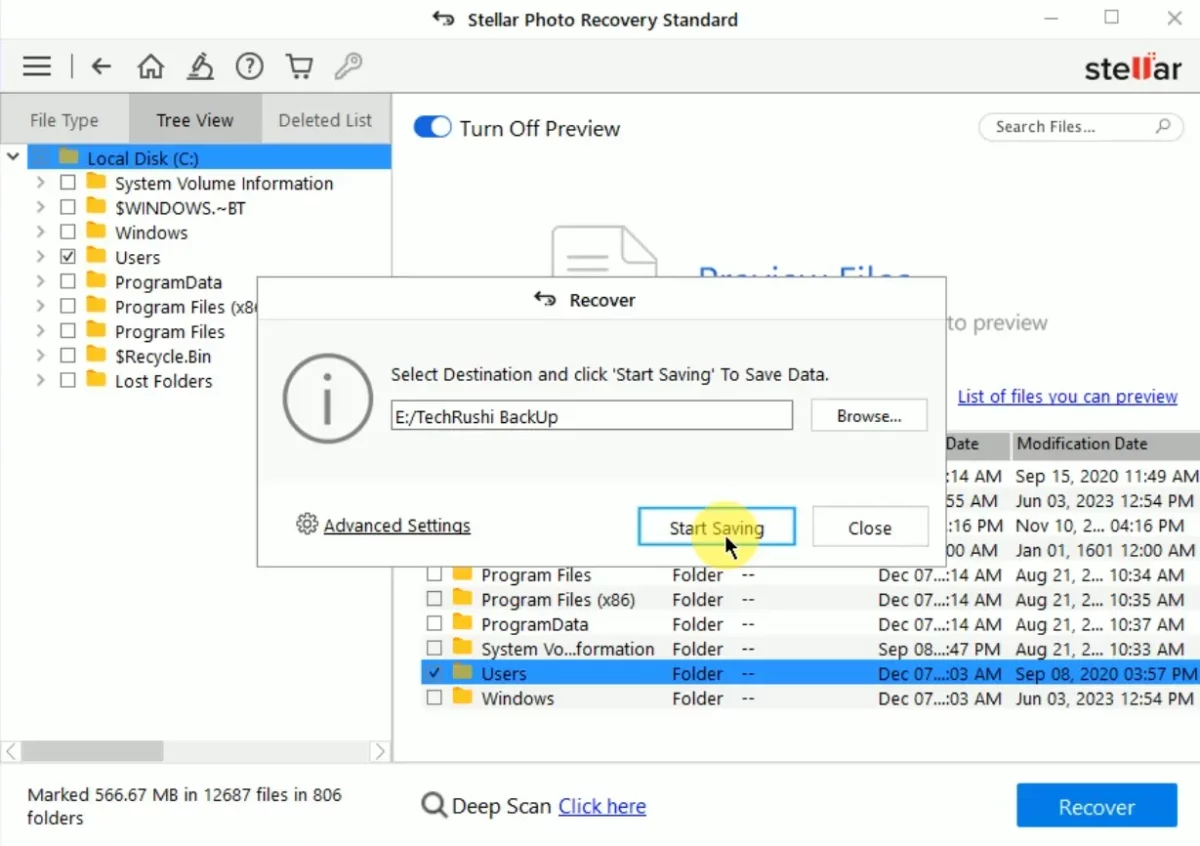Go to home screen icon

(x=151, y=67)
